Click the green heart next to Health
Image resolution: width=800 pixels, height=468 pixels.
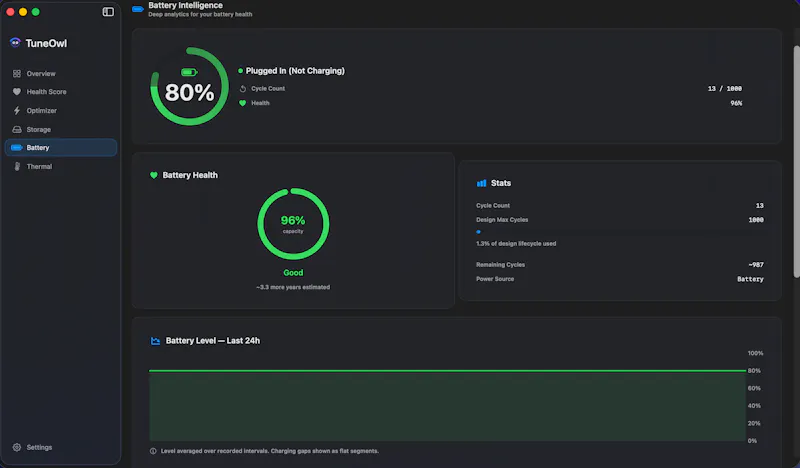coord(243,103)
